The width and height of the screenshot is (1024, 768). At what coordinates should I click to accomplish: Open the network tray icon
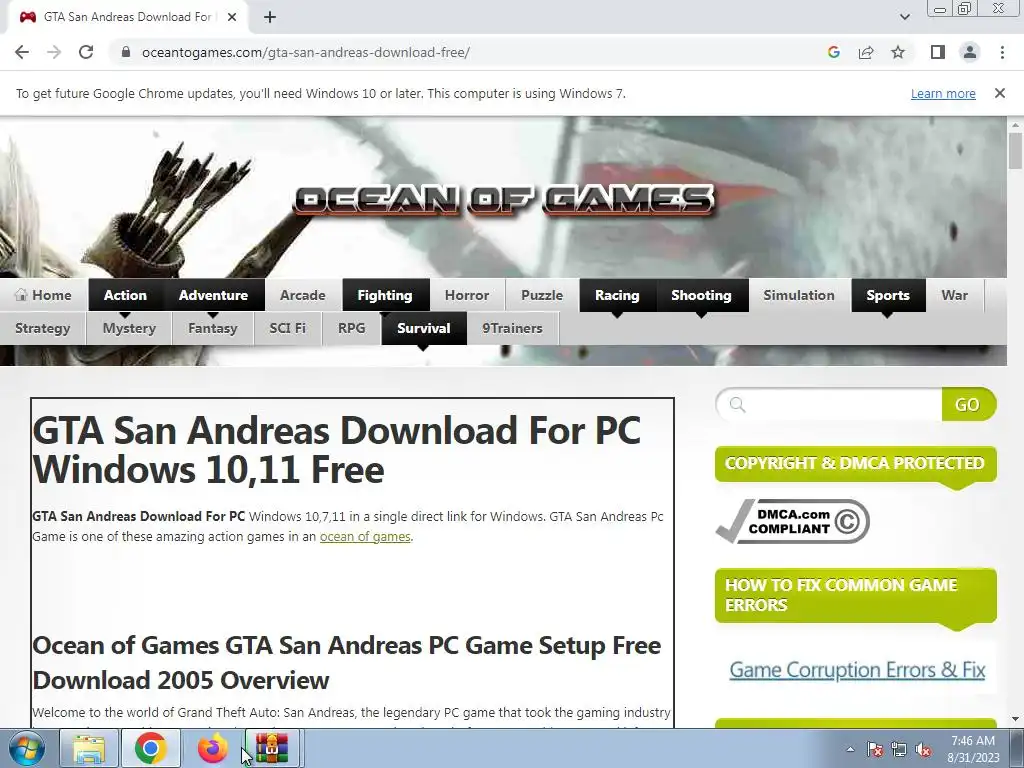coord(899,750)
